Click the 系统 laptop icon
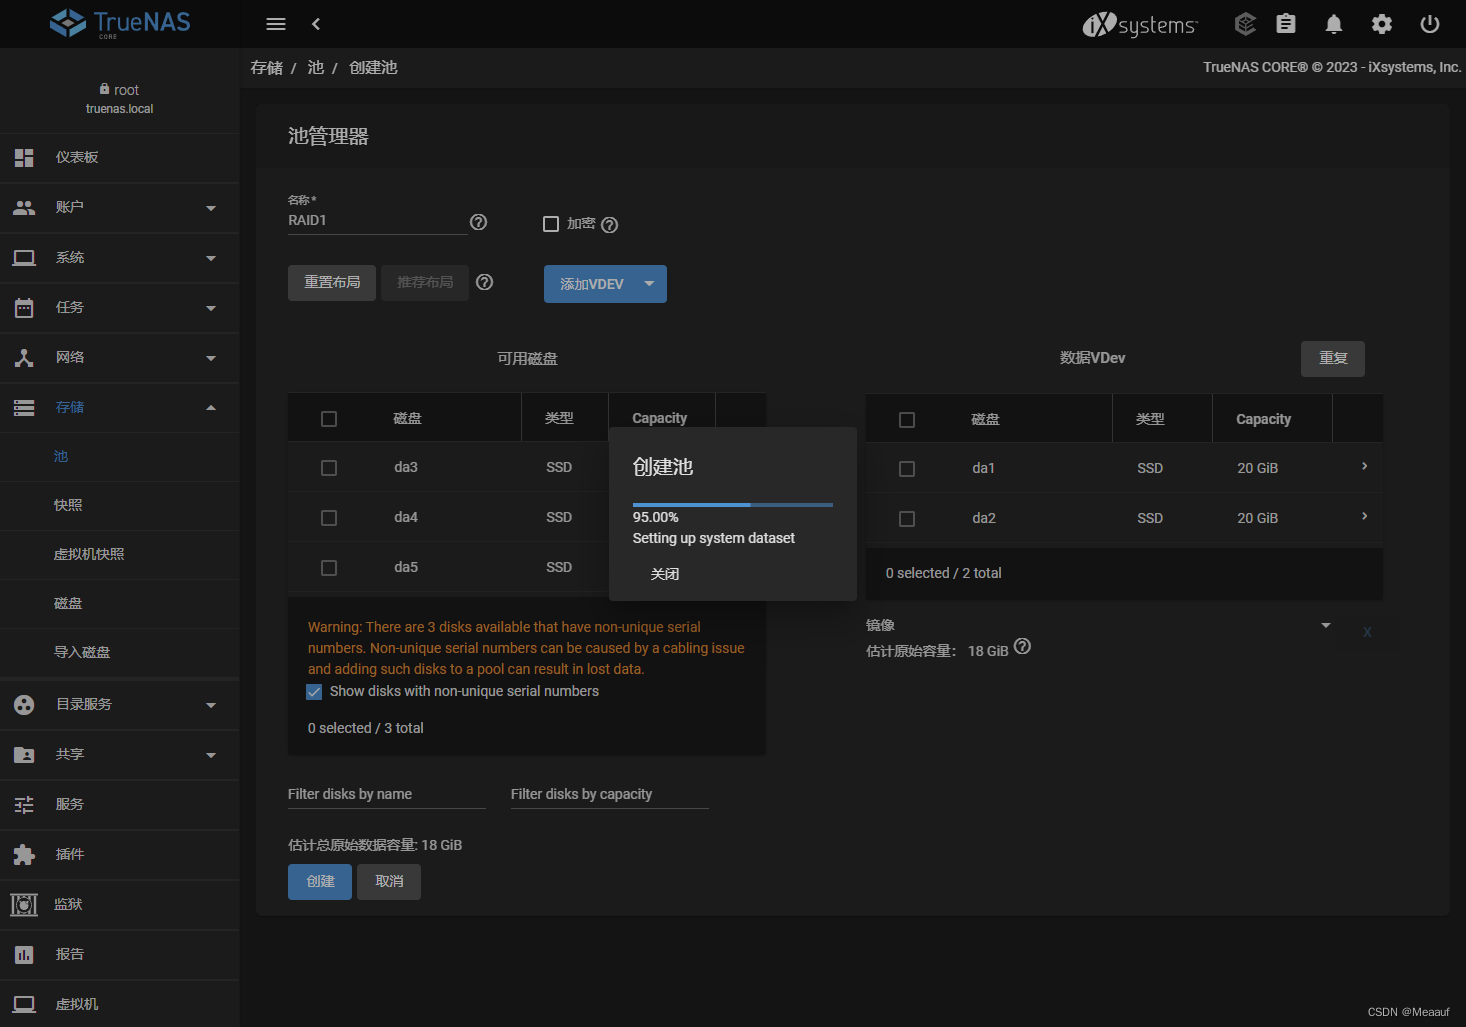This screenshot has width=1466, height=1027. pyautogui.click(x=24, y=258)
